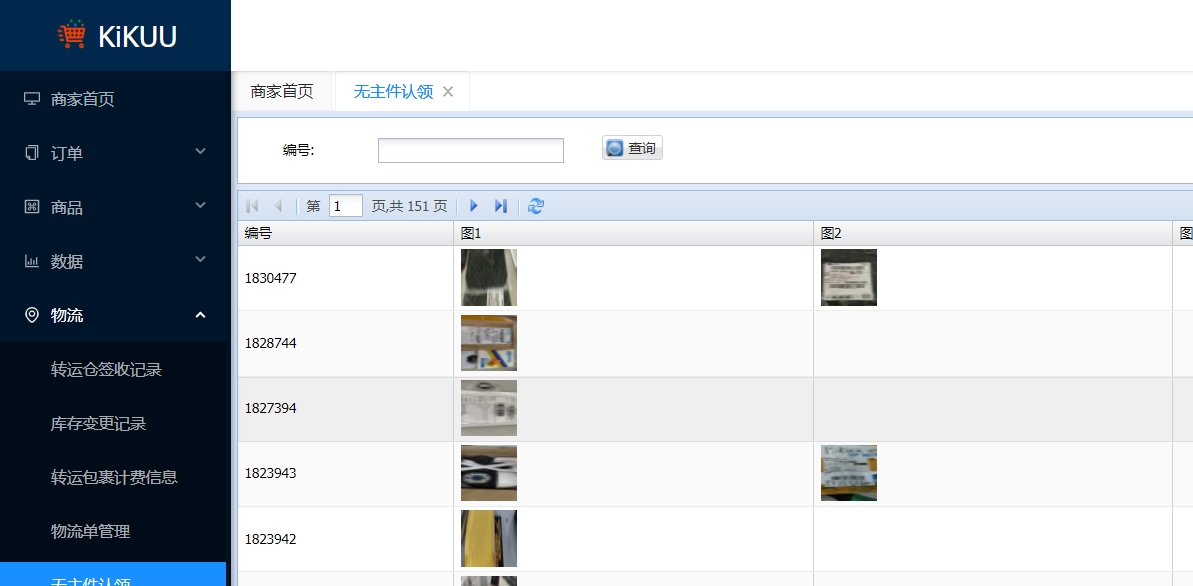Click the 商品 icon in sidebar
This screenshot has height=586, width=1193.
[32, 207]
